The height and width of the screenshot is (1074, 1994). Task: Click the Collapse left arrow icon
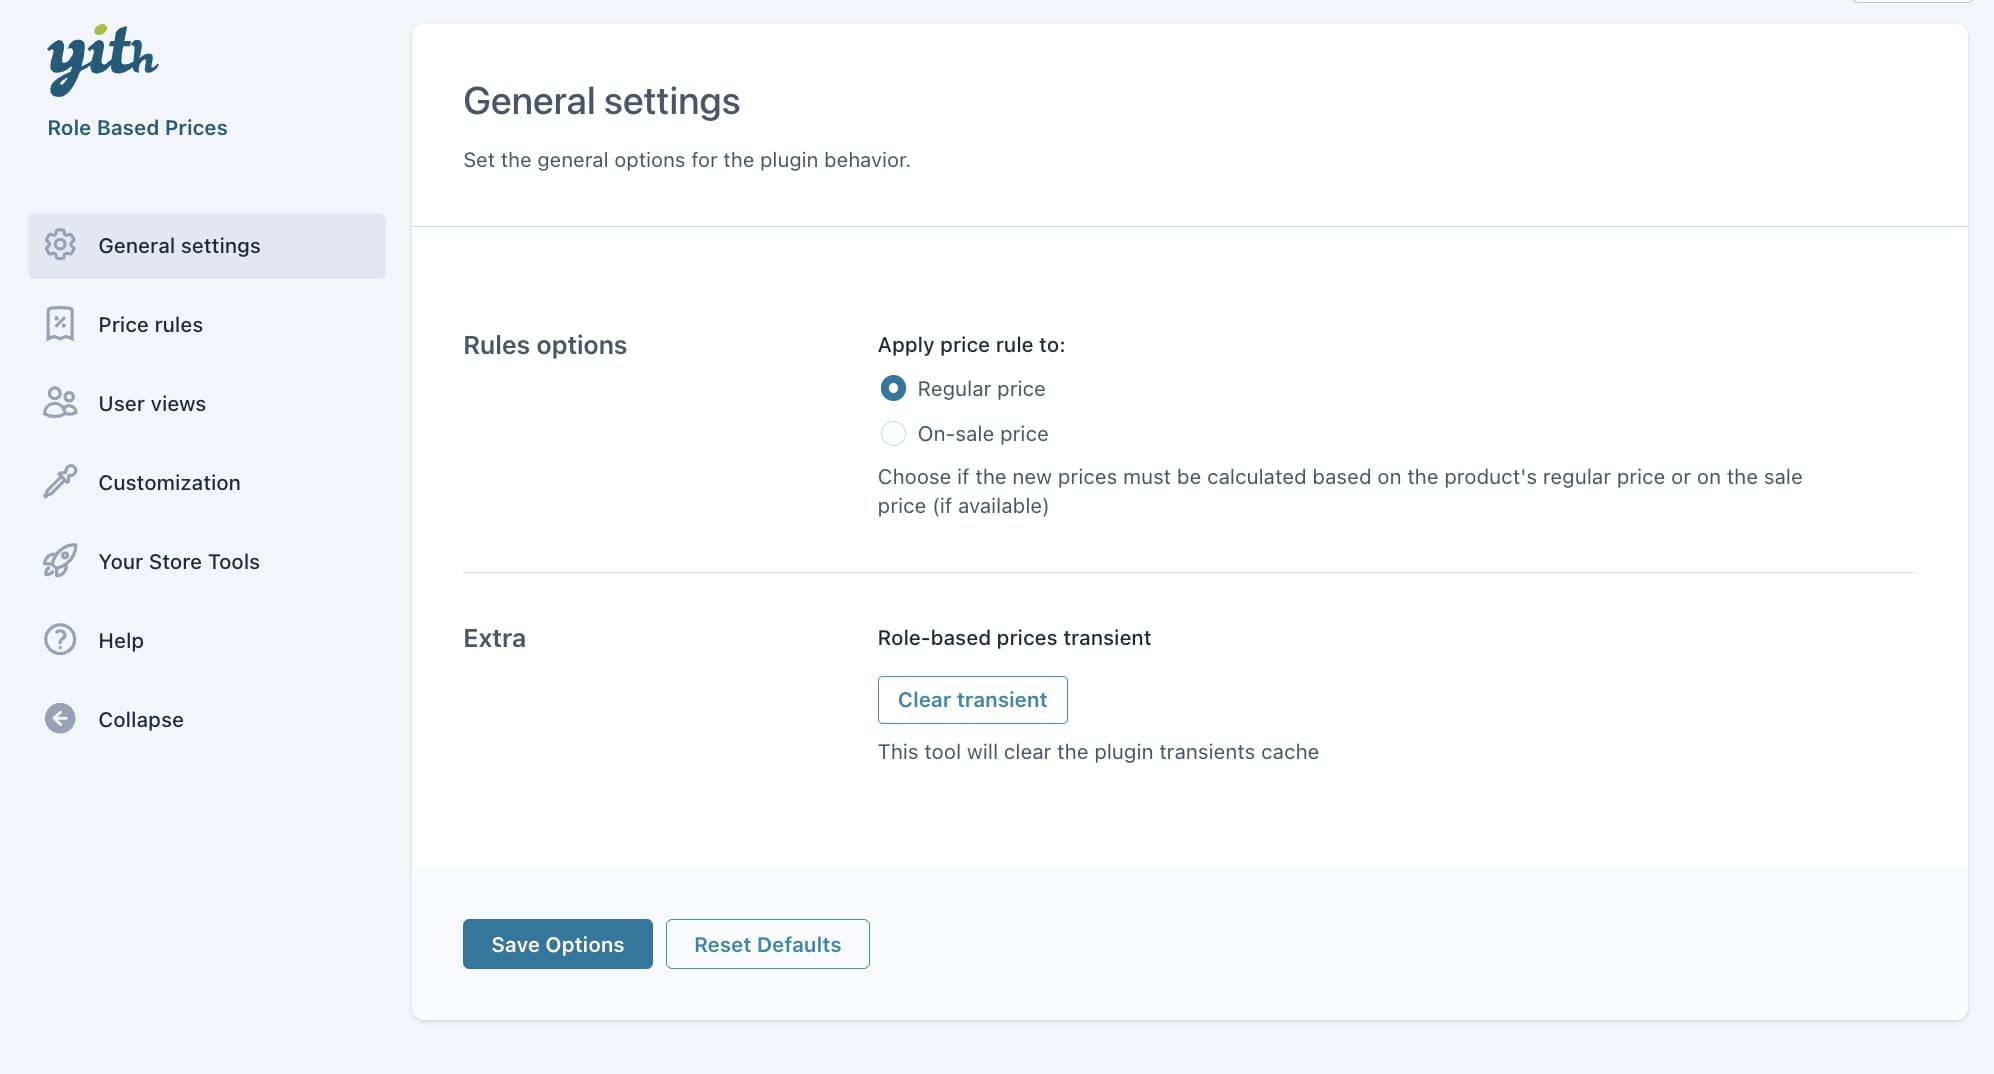[x=60, y=719]
